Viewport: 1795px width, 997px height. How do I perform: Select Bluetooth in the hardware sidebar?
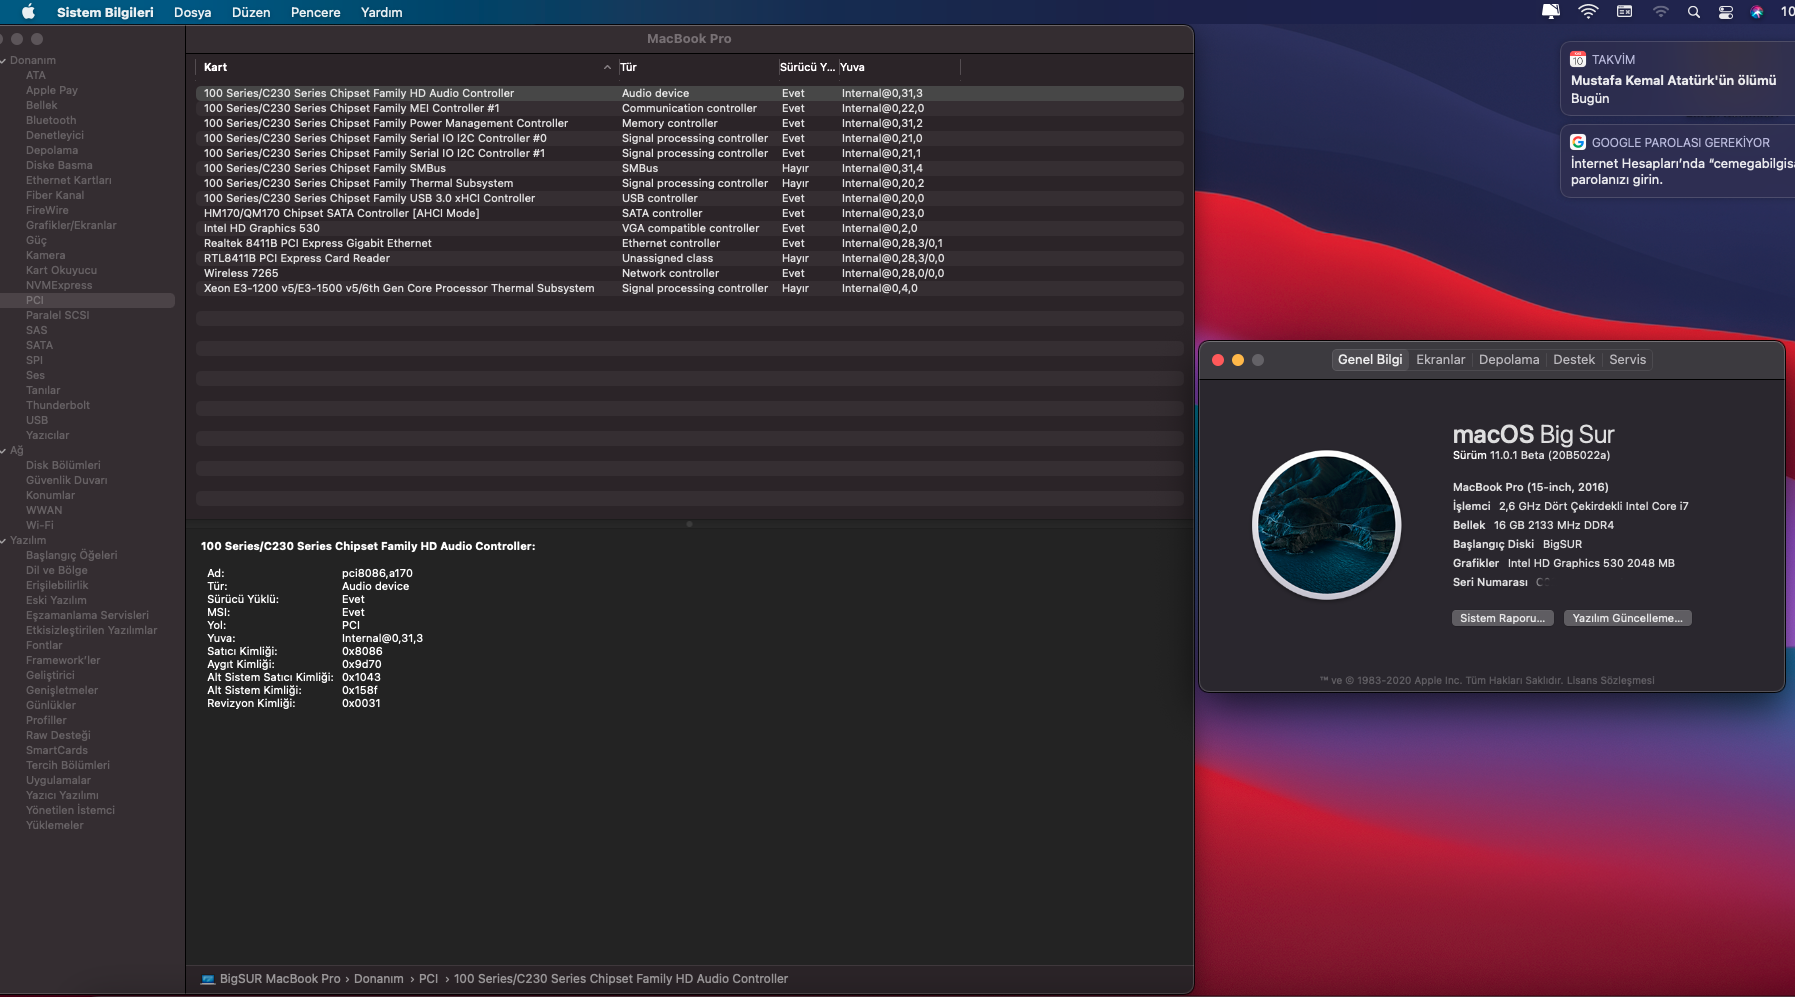click(x=51, y=120)
